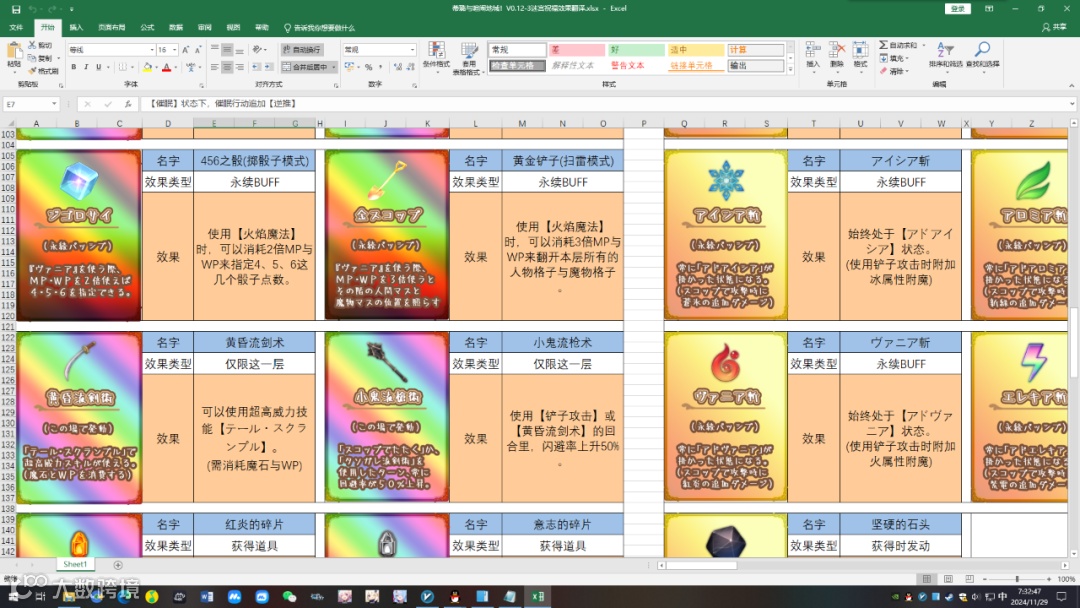Screen dimensions: 1080x608
Task: Toggle Italic formatting
Action: click(x=86, y=67)
